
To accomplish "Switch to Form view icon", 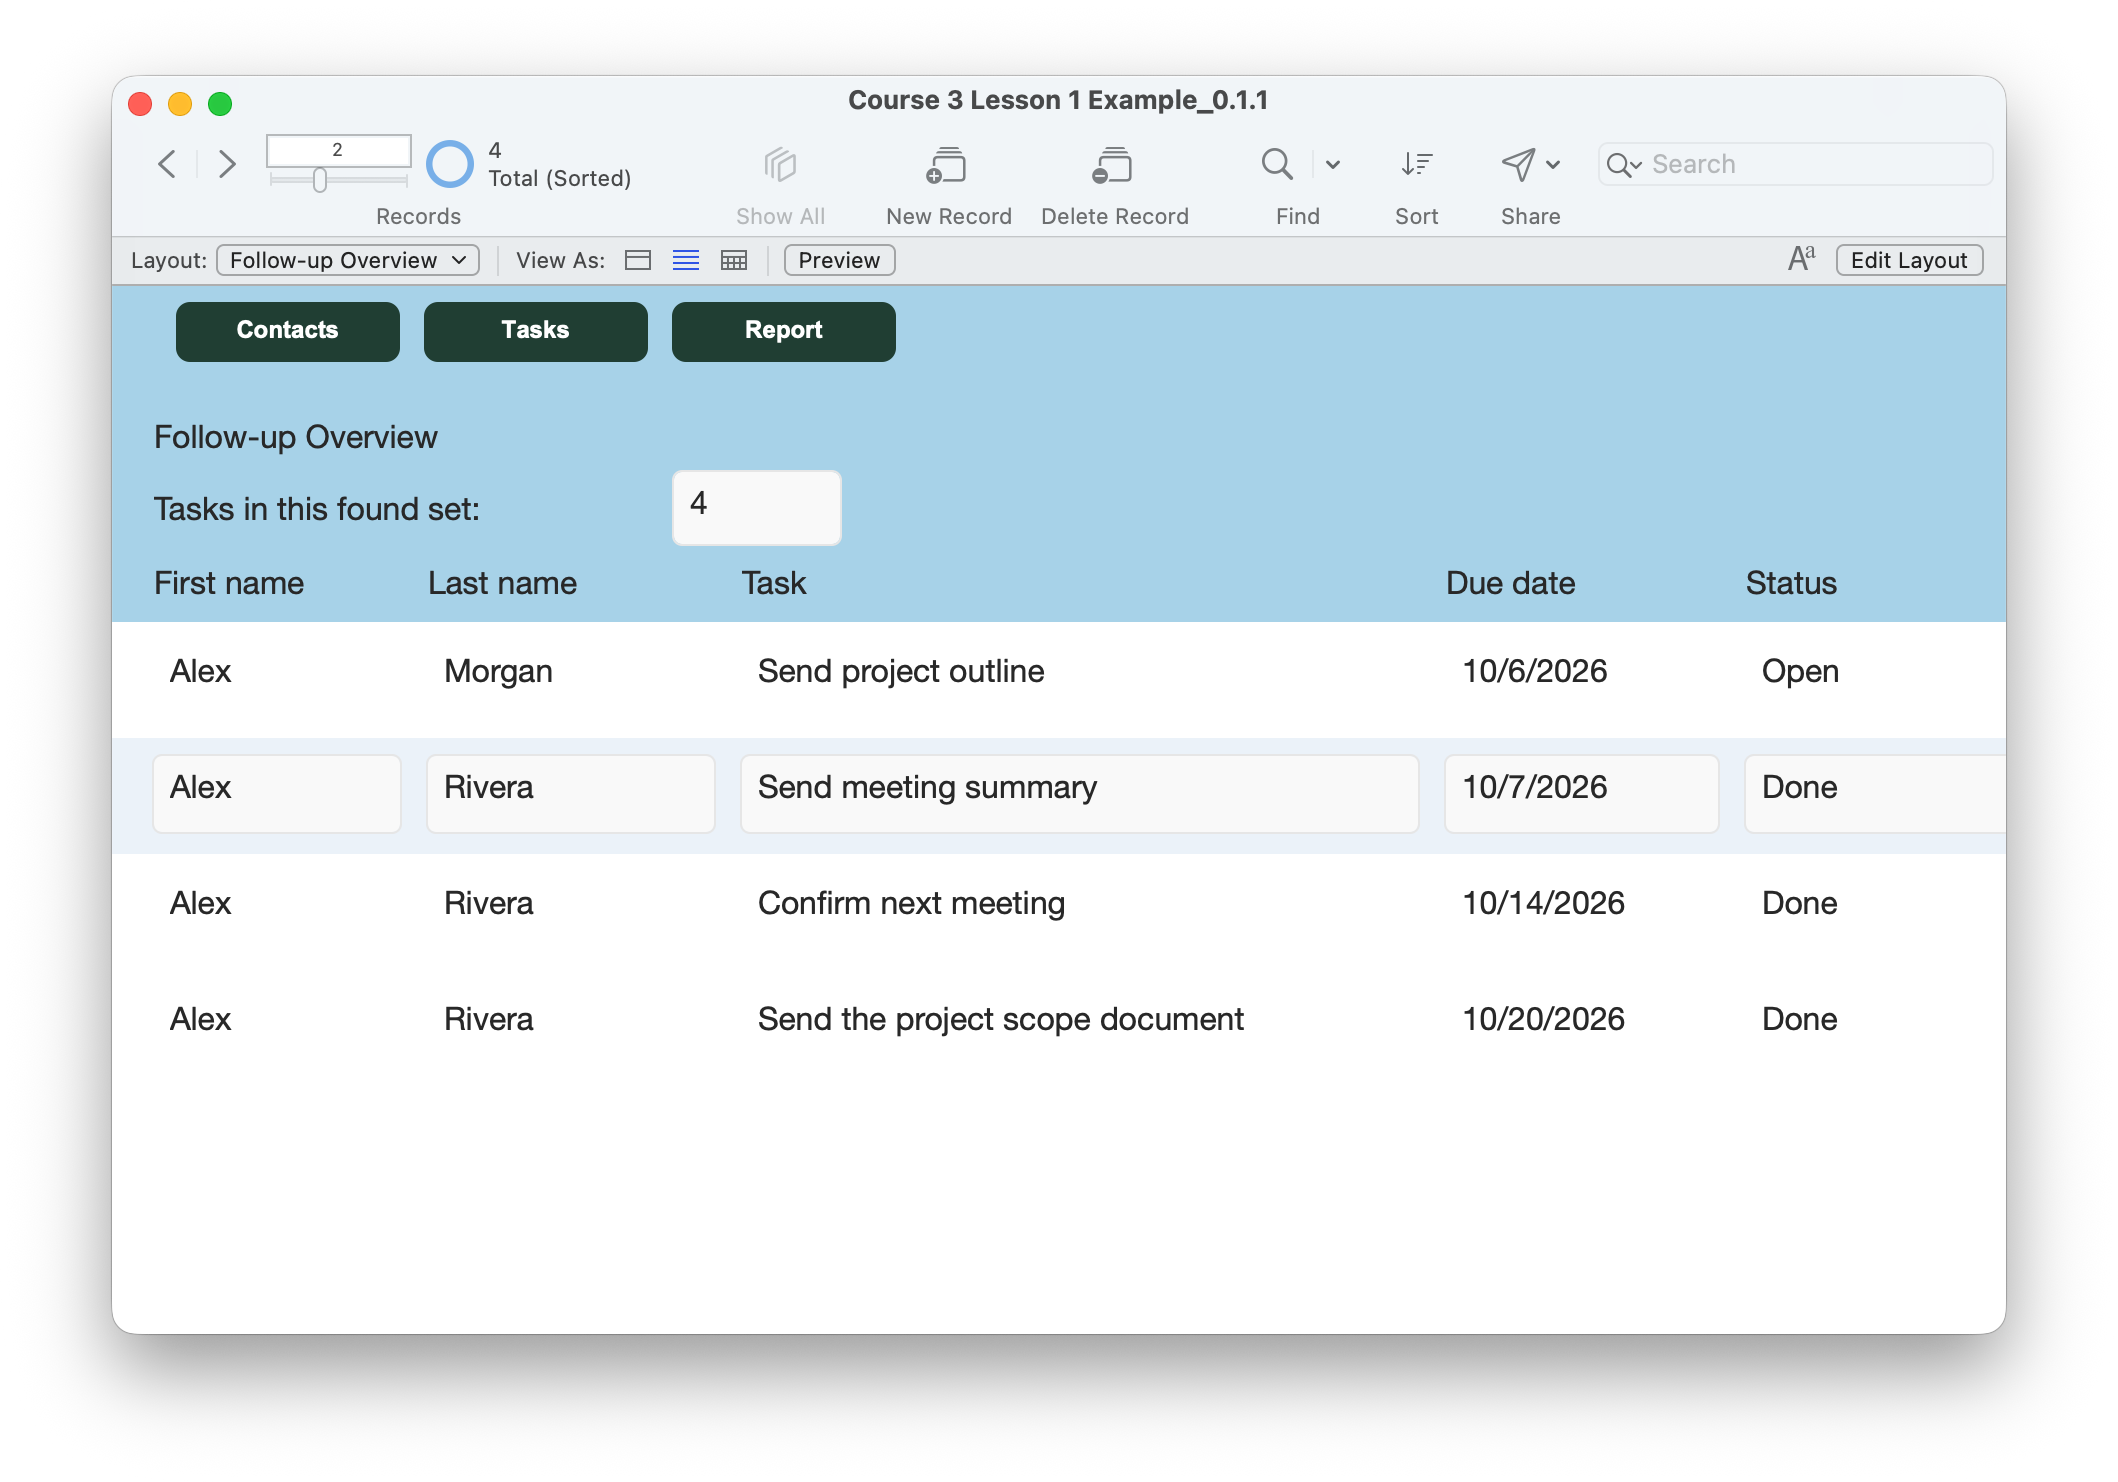I will (x=638, y=260).
